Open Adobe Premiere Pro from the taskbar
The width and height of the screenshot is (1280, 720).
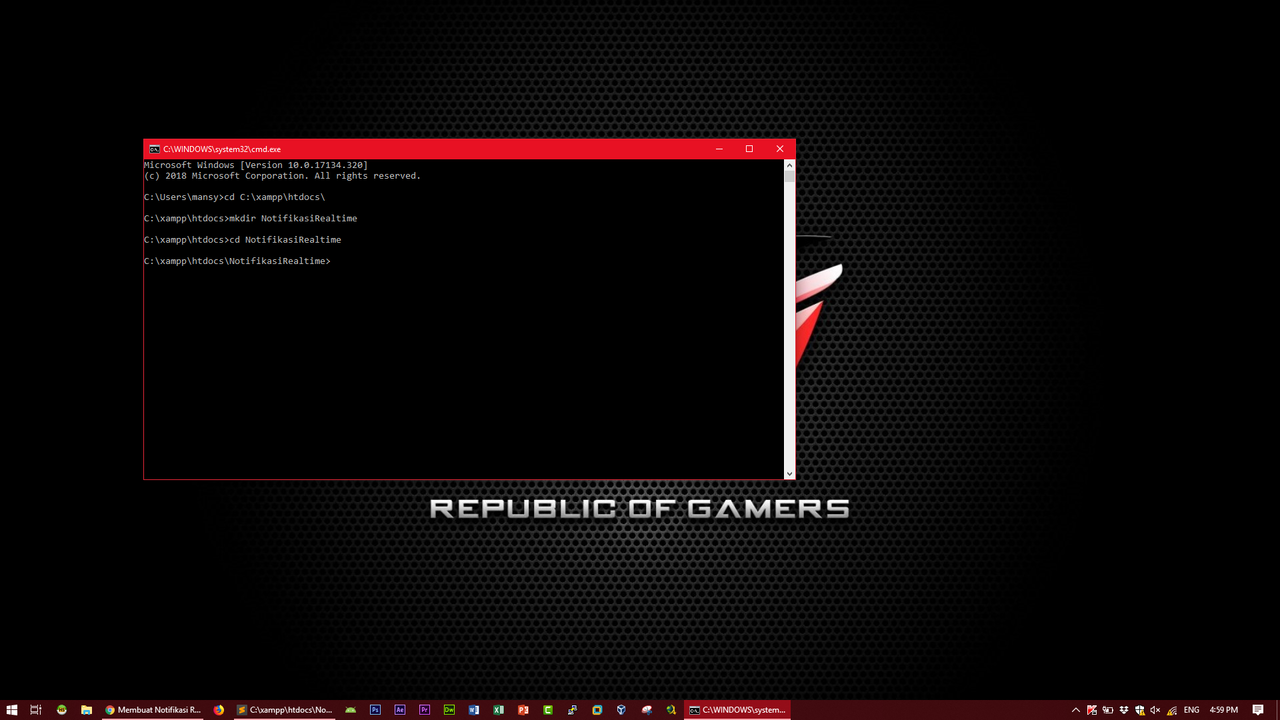tap(425, 710)
